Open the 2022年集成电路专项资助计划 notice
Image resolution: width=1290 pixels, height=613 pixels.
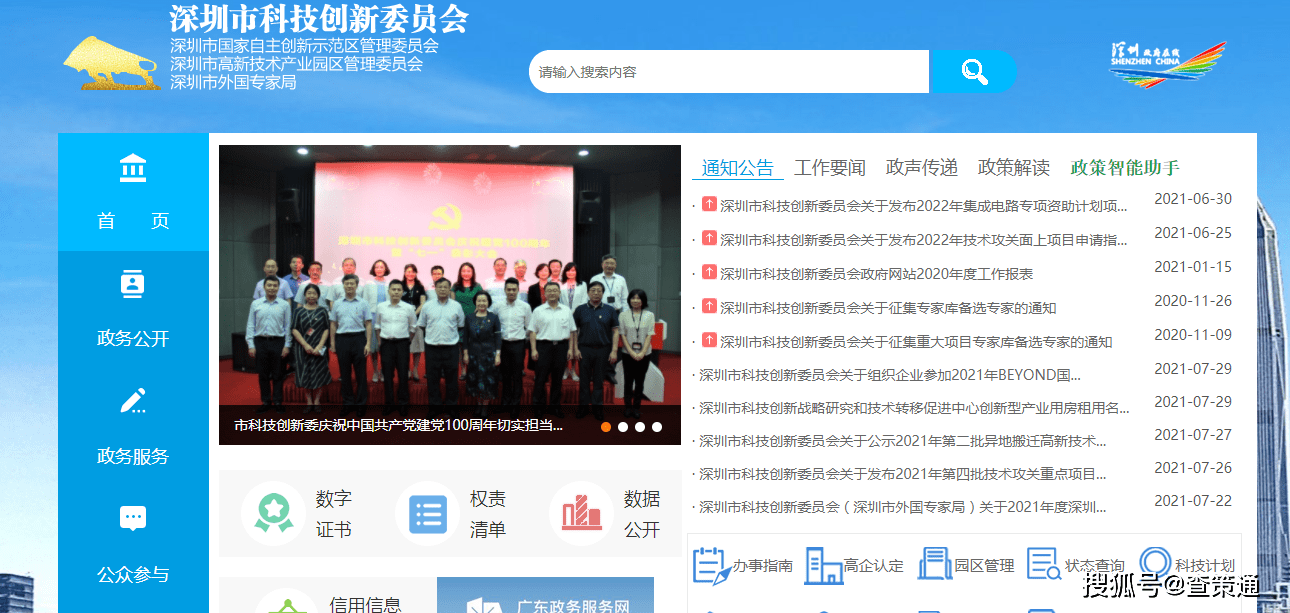tap(923, 206)
